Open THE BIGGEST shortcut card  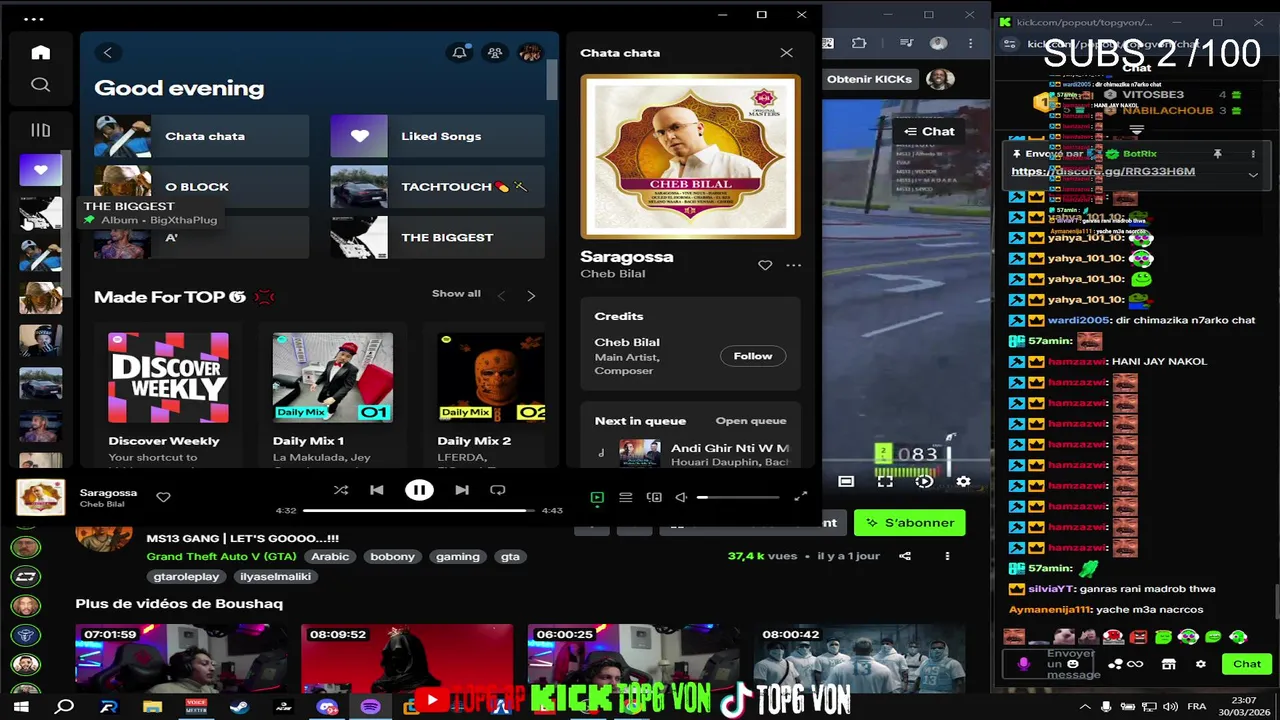pyautogui.click(x=438, y=238)
